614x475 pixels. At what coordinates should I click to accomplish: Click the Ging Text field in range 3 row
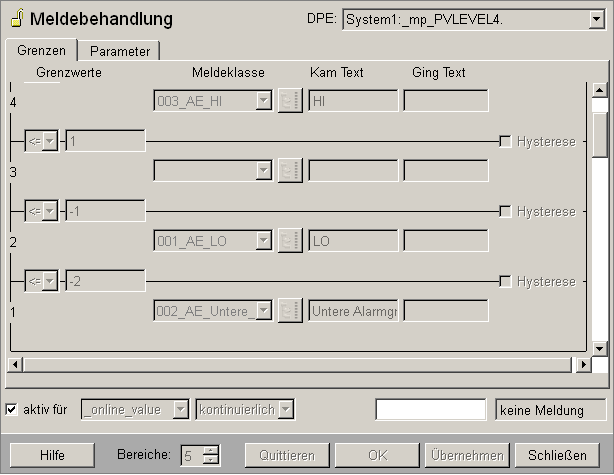click(x=446, y=171)
